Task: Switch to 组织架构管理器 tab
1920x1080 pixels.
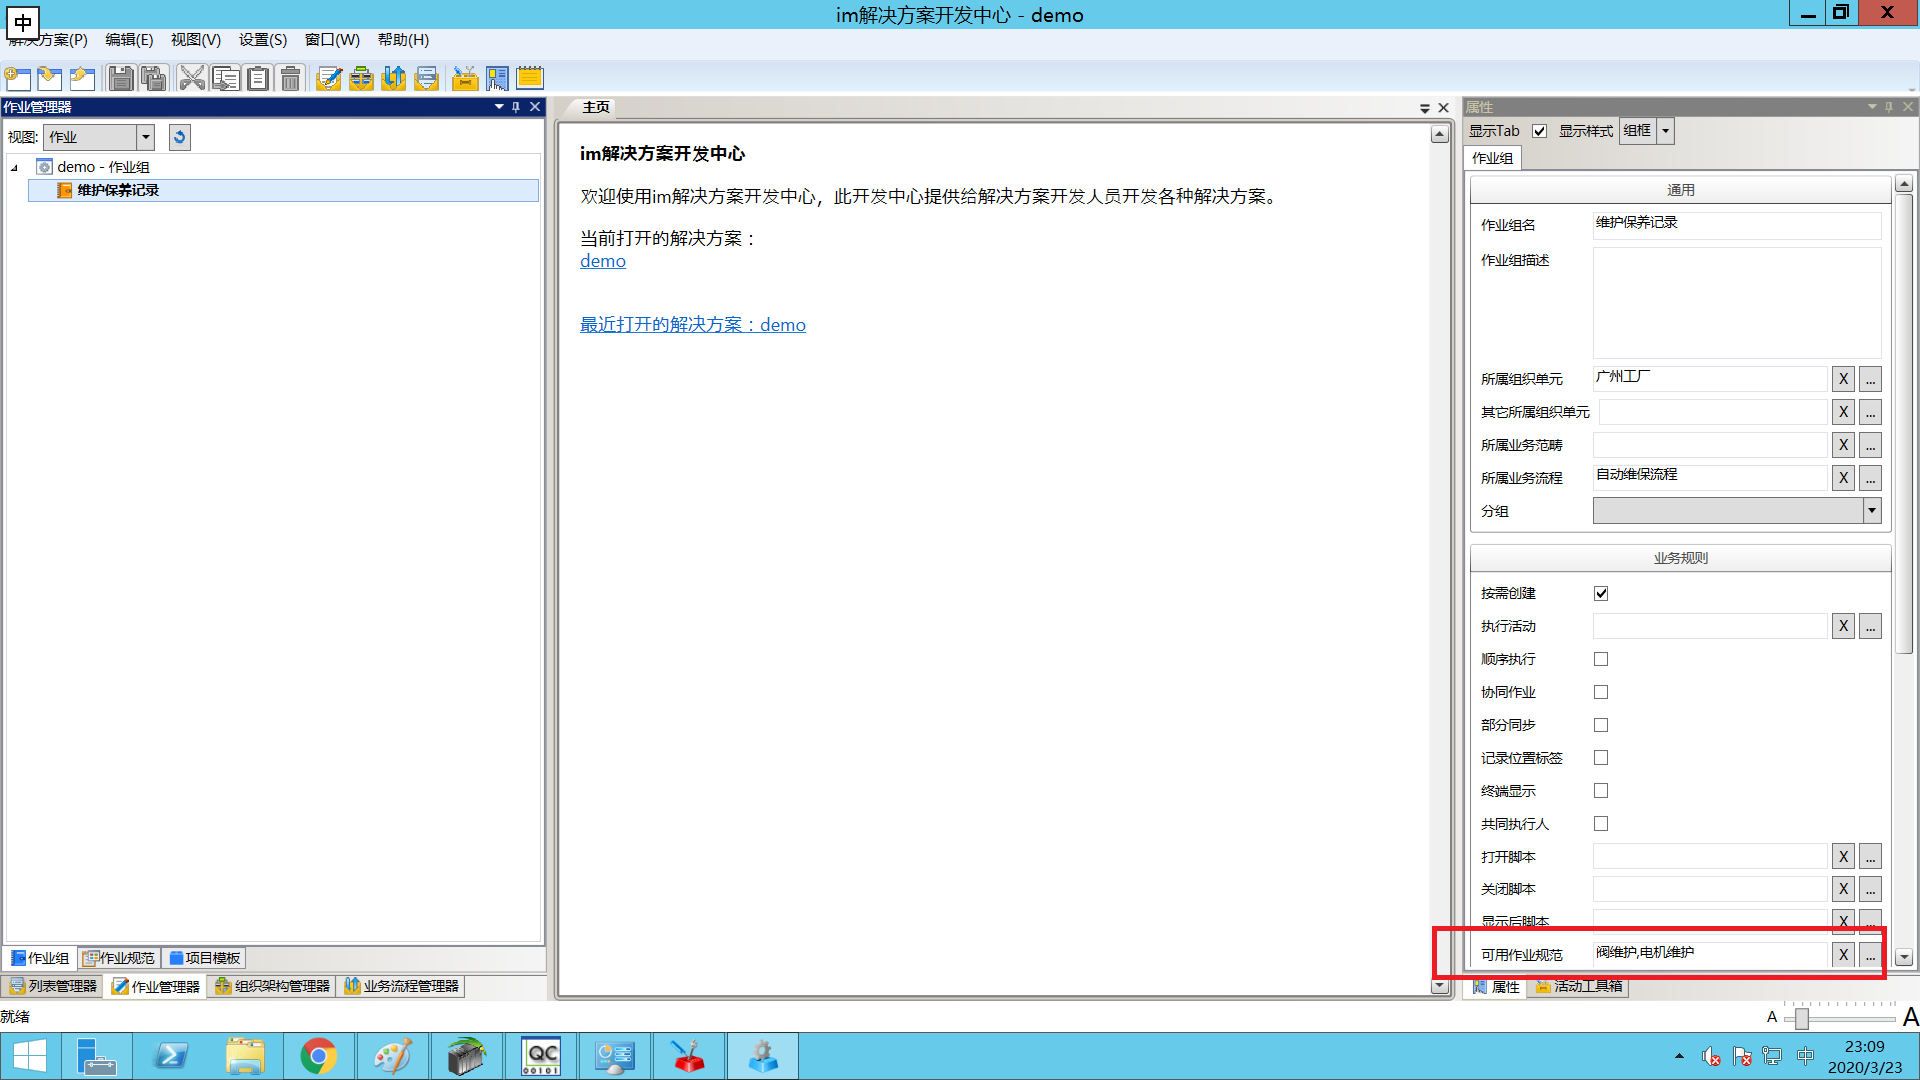Action: click(x=272, y=986)
